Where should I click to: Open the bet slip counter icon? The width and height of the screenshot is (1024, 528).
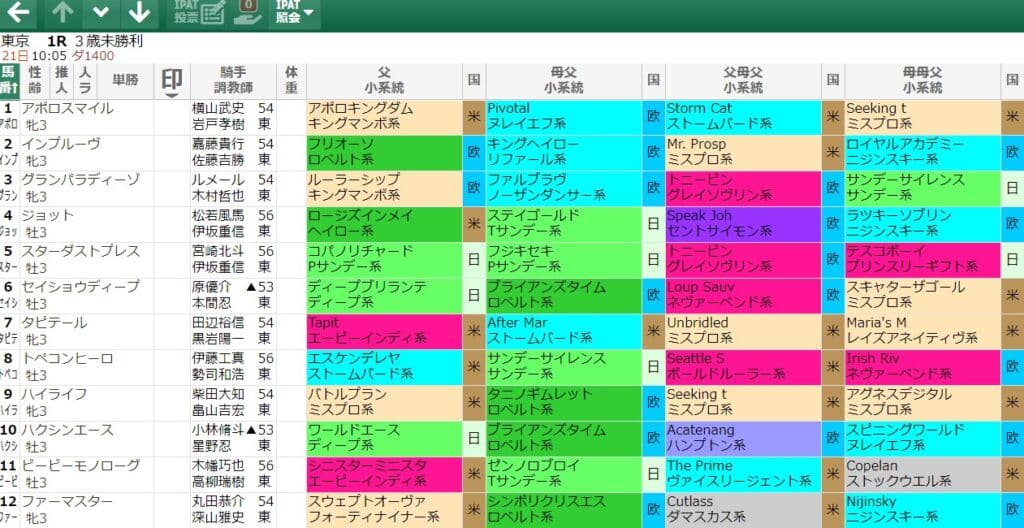click(x=247, y=13)
